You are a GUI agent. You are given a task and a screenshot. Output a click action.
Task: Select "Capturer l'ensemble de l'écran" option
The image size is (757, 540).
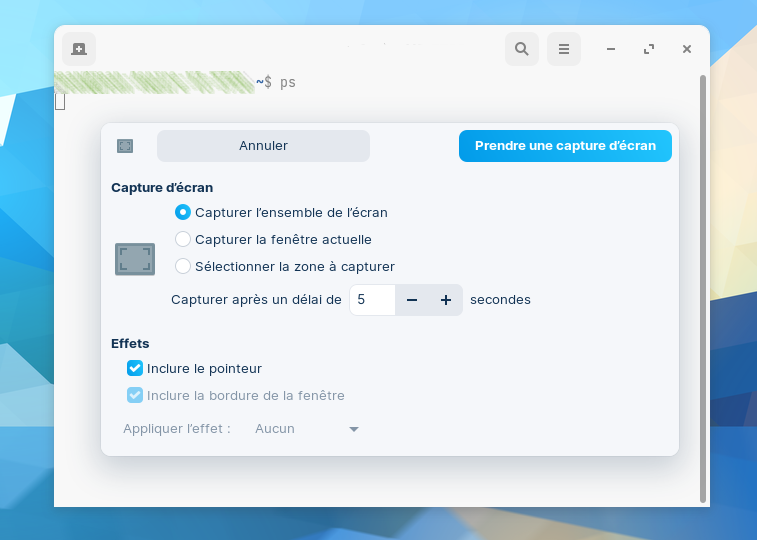coord(183,212)
